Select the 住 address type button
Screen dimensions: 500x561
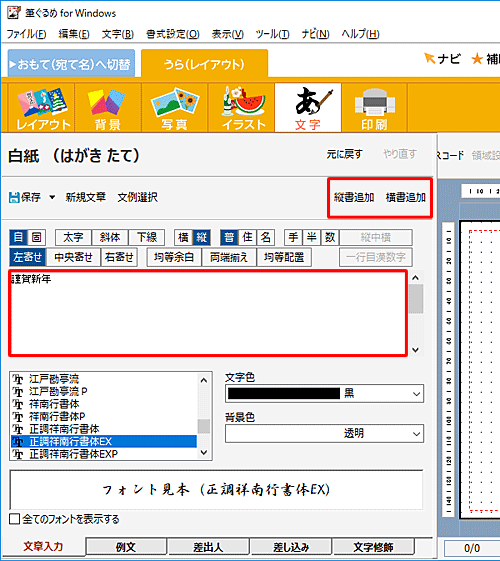[x=247, y=237]
